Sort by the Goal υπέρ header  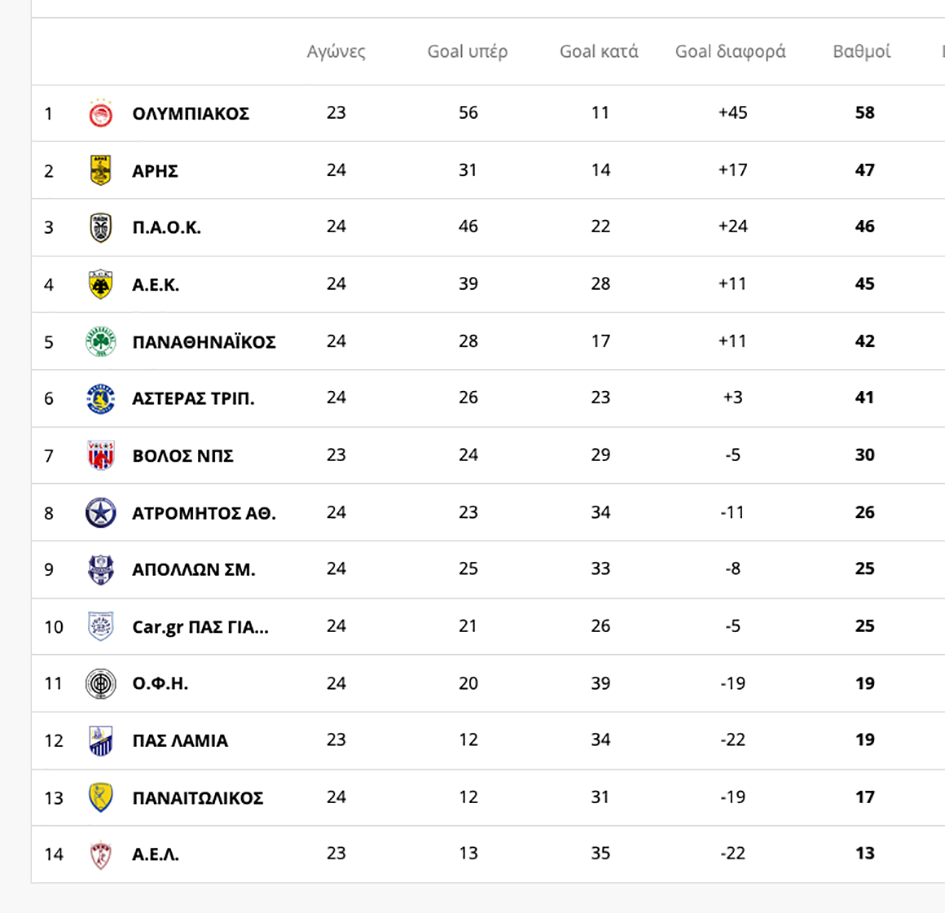pyautogui.click(x=468, y=52)
